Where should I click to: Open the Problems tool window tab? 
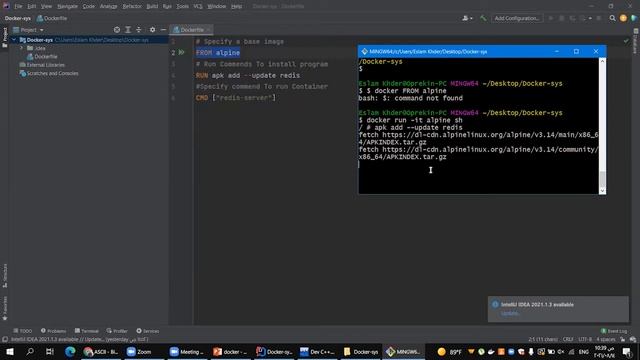53,331
